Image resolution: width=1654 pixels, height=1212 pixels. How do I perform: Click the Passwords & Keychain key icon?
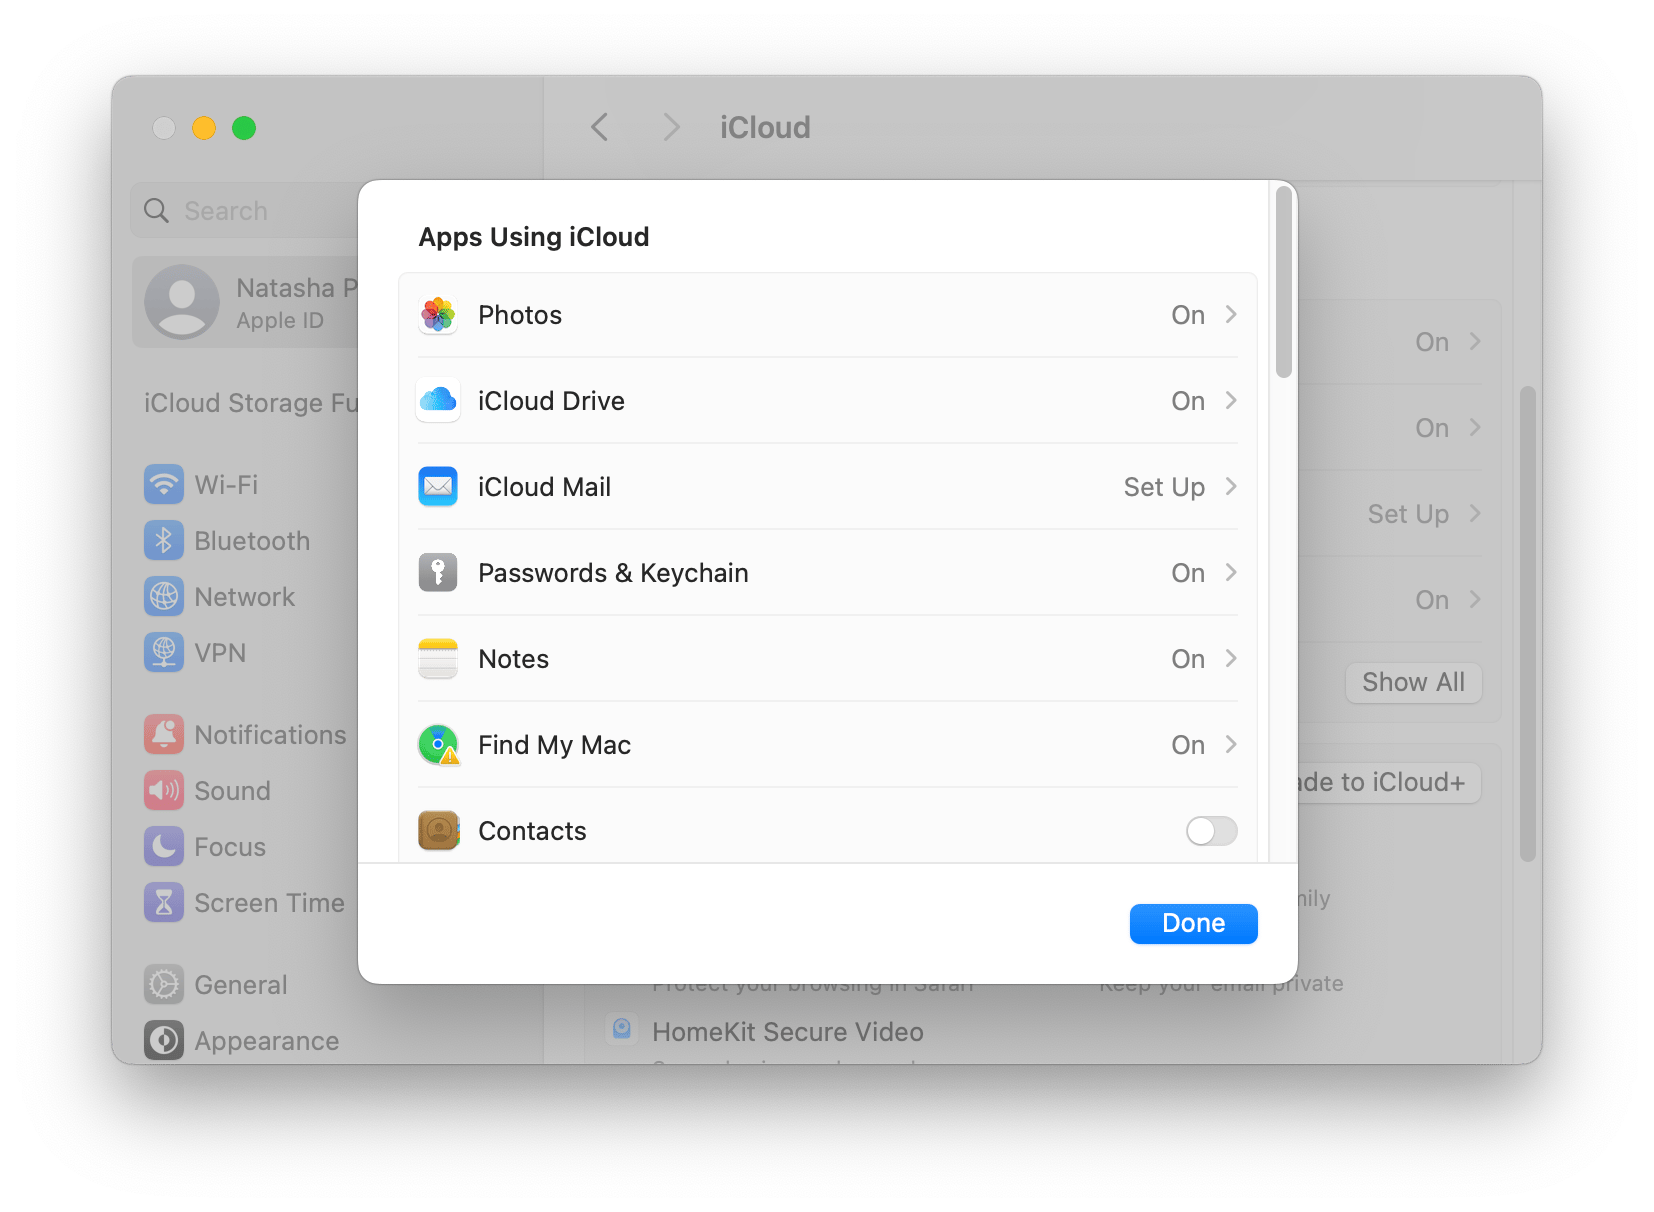pyautogui.click(x=437, y=572)
